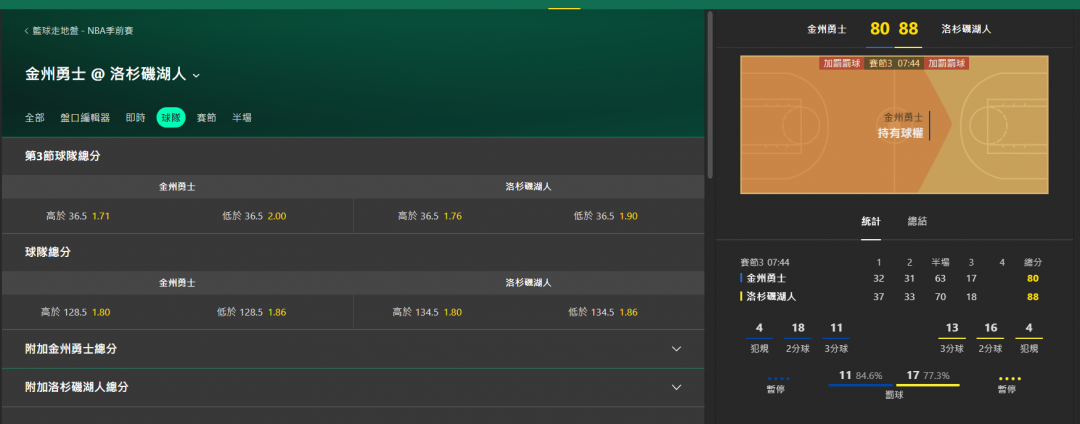Click 洛杉磯湖人 total 88 in table

pos(1032,297)
